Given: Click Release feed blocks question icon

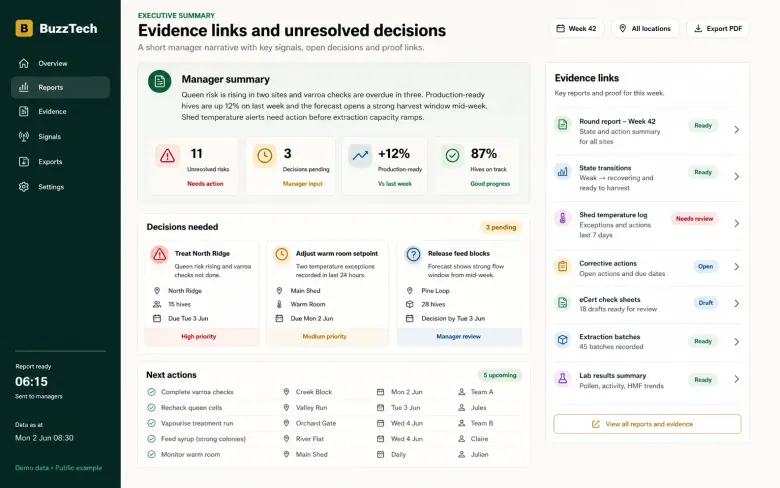Looking at the screenshot, I should tap(413, 255).
